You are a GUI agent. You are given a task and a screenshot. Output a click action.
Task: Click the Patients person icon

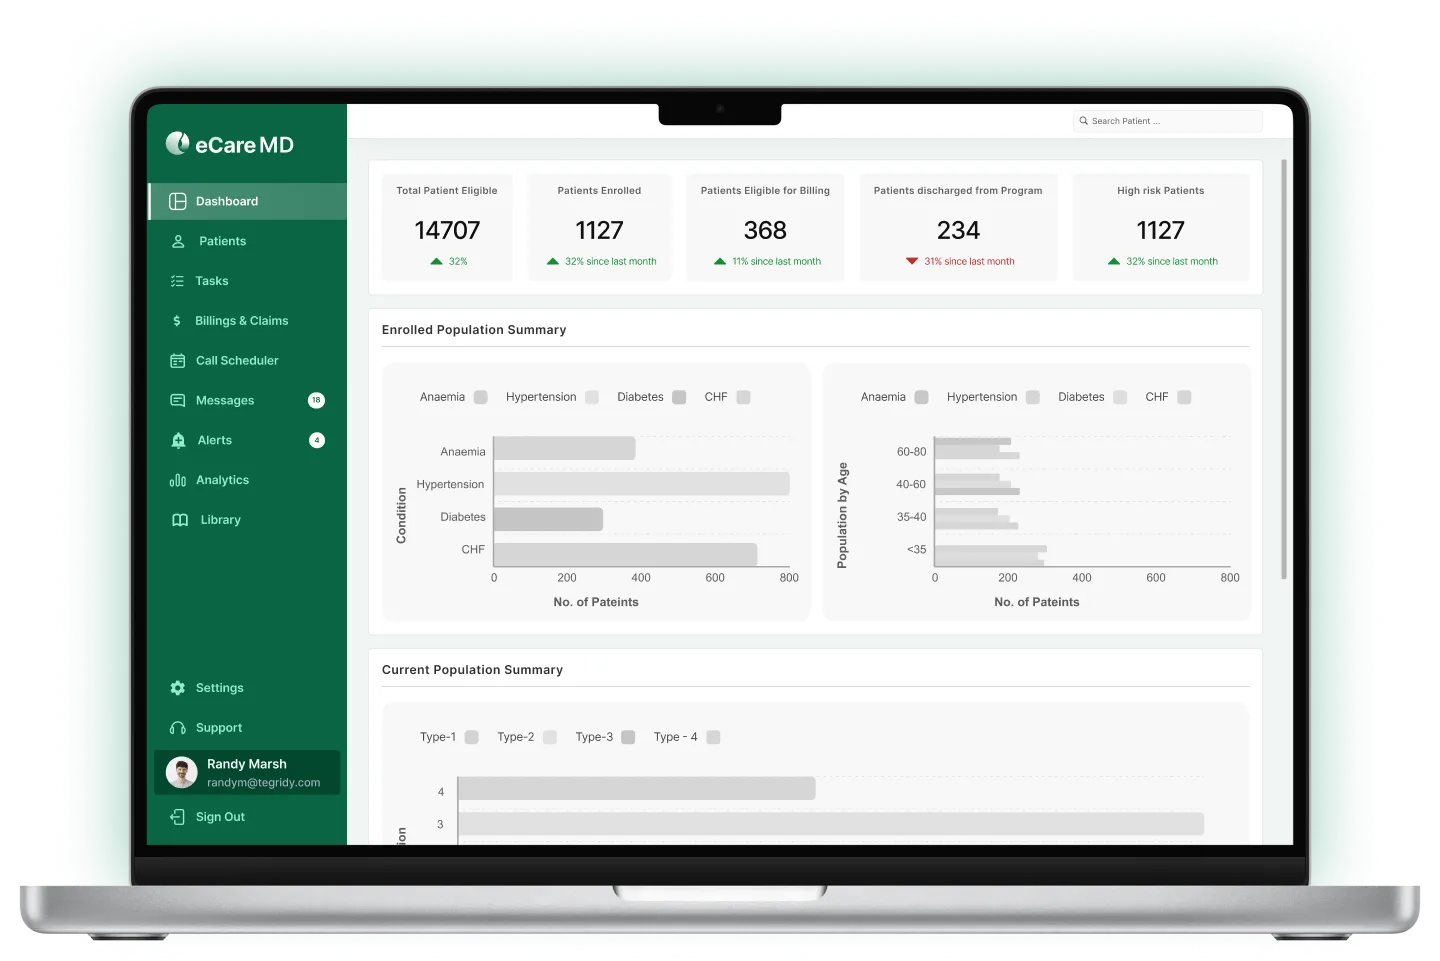pyautogui.click(x=178, y=241)
